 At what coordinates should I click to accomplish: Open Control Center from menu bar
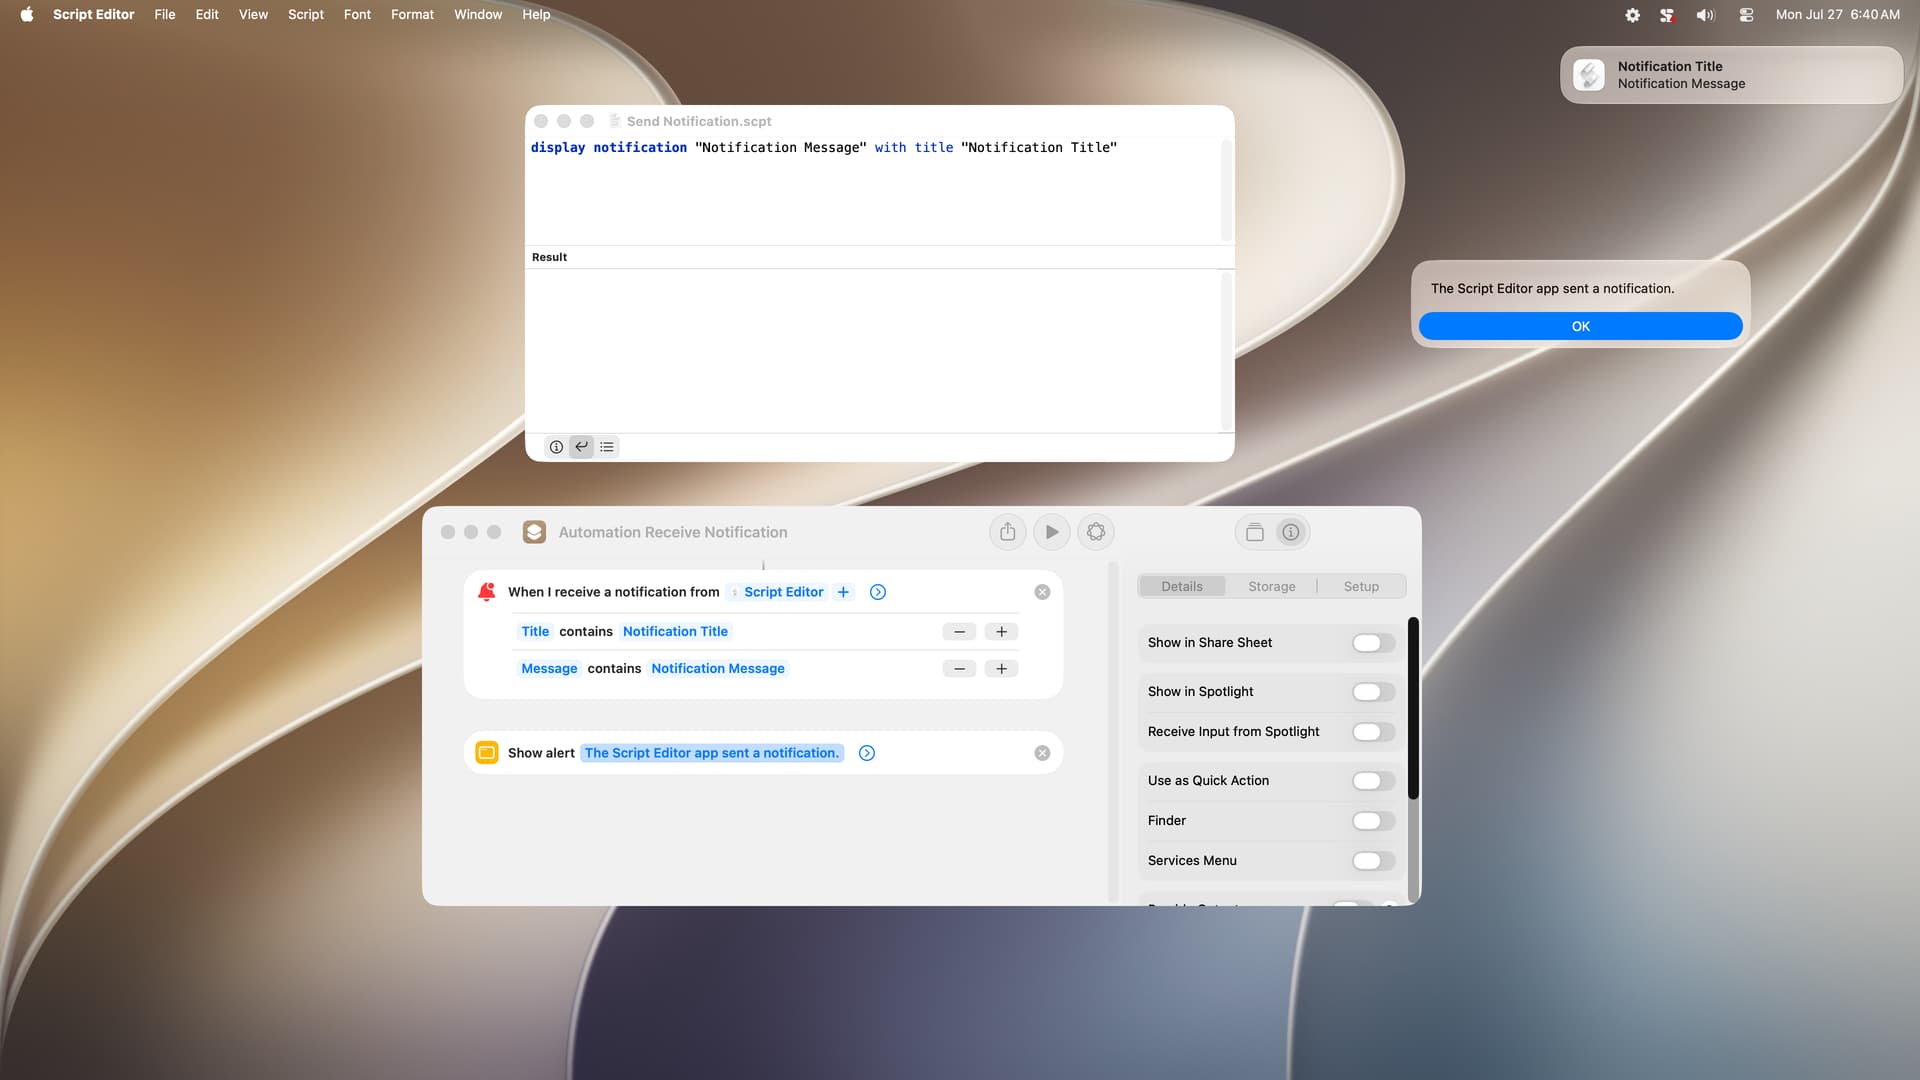[1746, 15]
